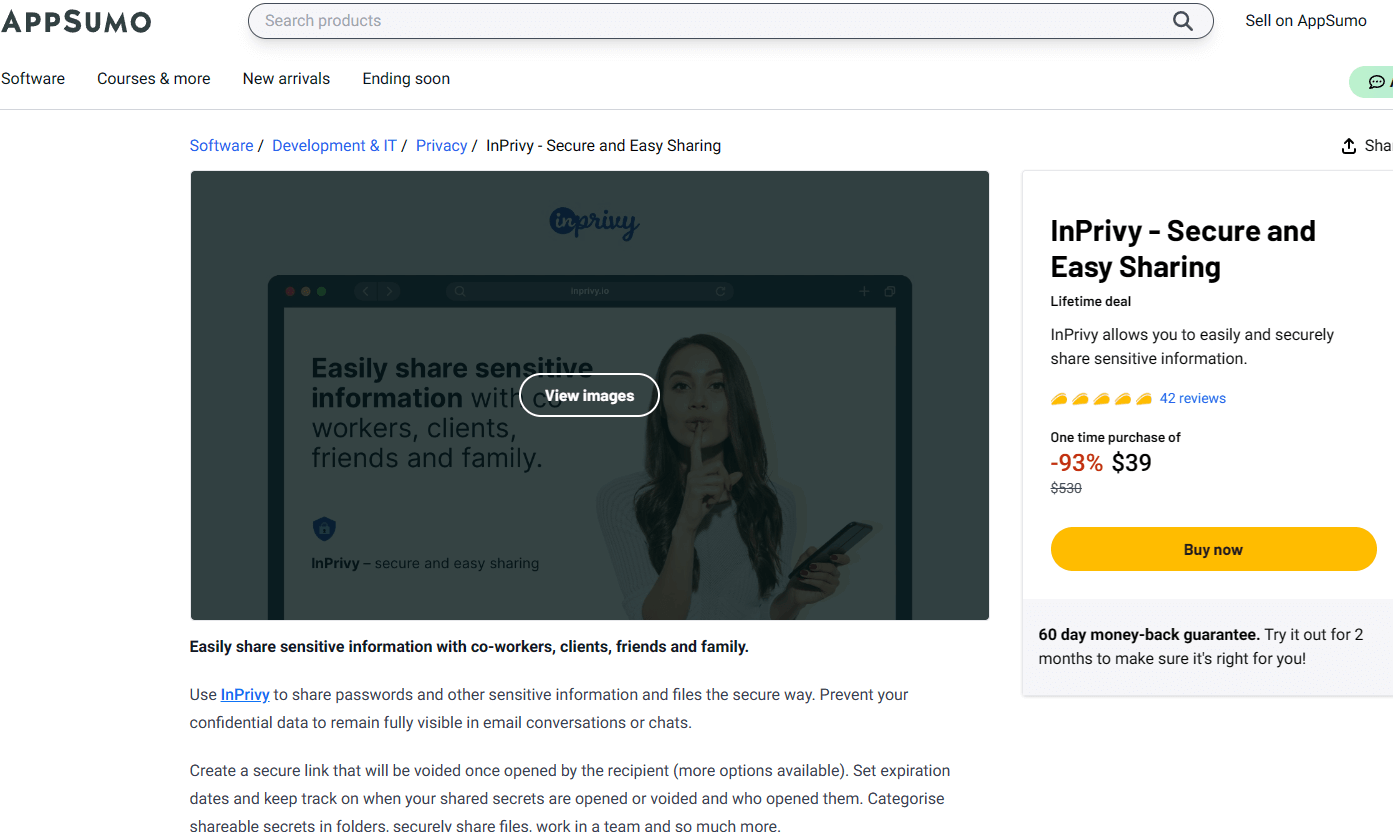The width and height of the screenshot is (1393, 832).
Task: Click the One time purchase of label
Action: point(1116,437)
